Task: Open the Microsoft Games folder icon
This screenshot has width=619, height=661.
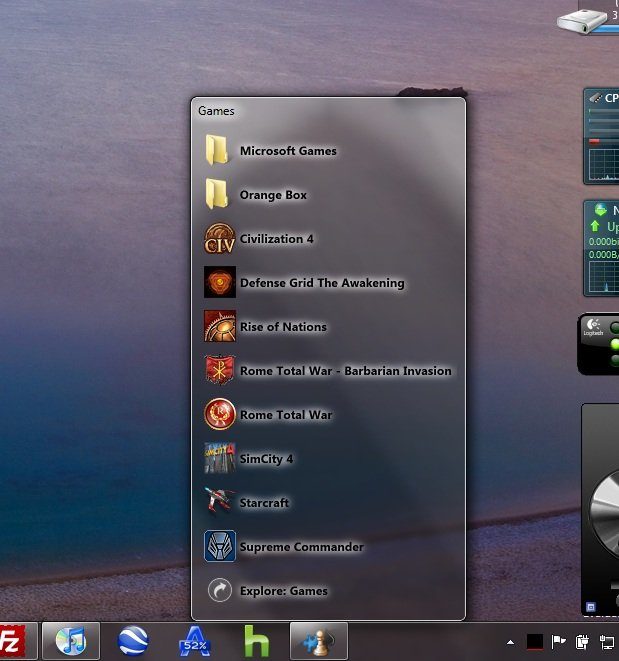Action: pyautogui.click(x=218, y=150)
